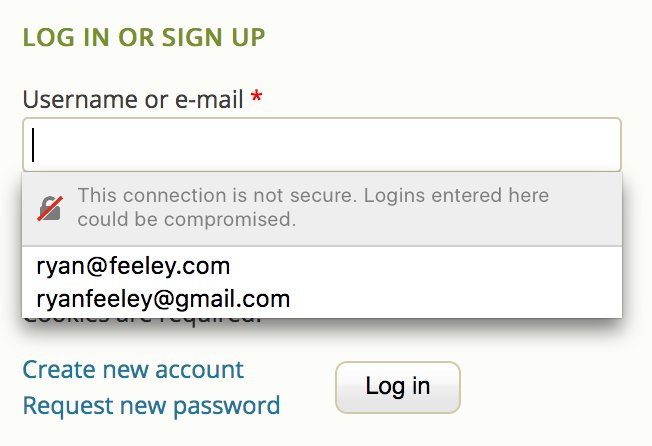The width and height of the screenshot is (652, 446).
Task: Open the Create new account link
Action: (x=133, y=369)
